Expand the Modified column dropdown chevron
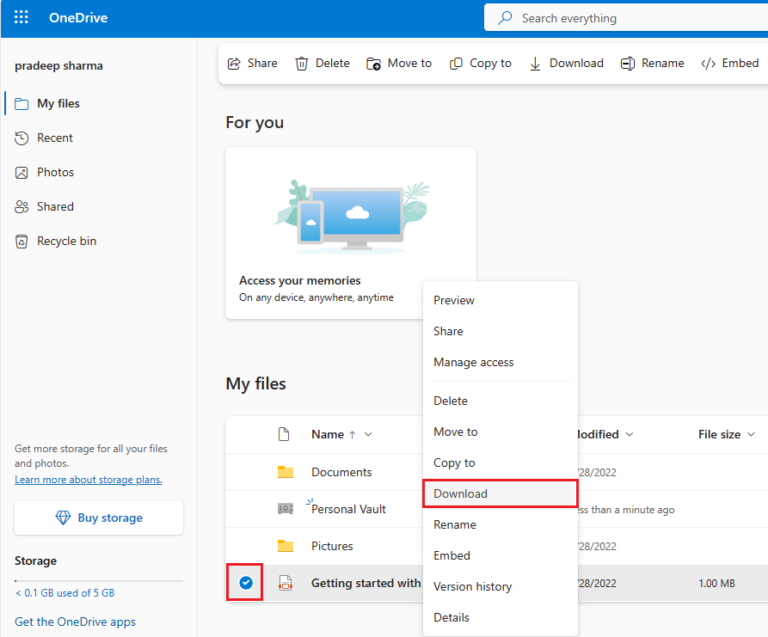This screenshot has width=768, height=637. [630, 434]
